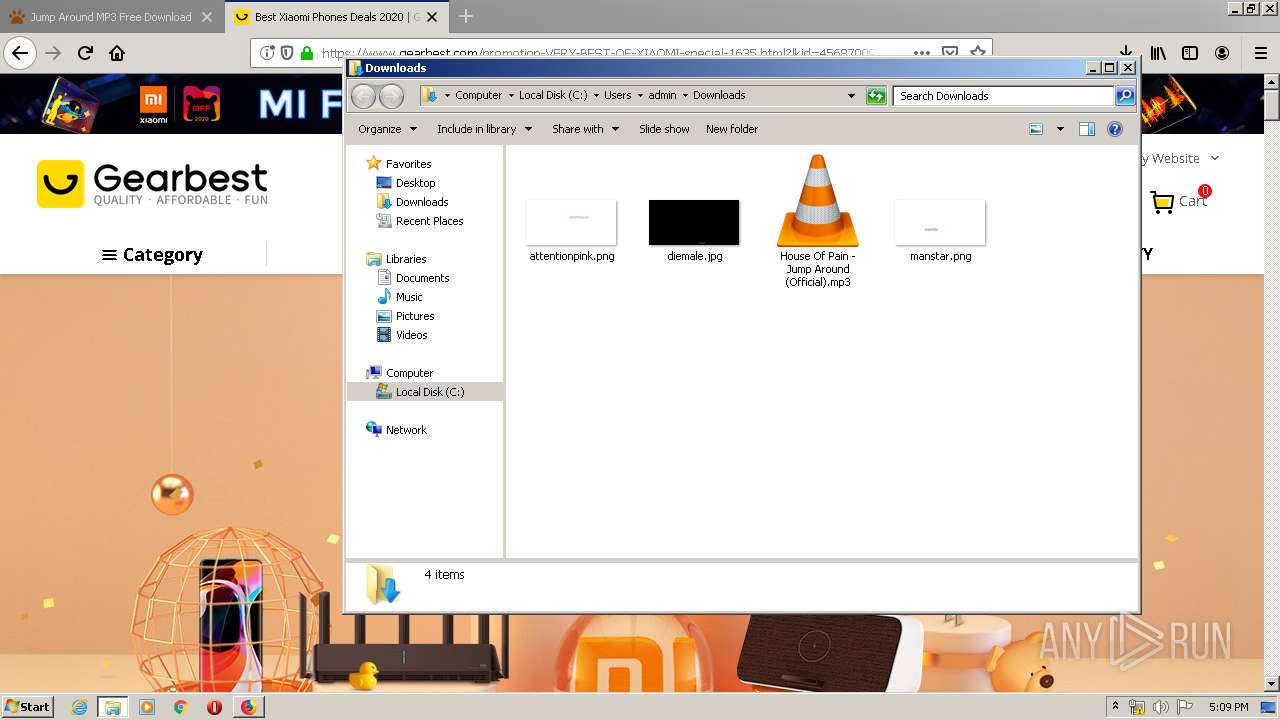Image resolution: width=1280 pixels, height=720 pixels.
Task: Open the Gearbest shopping Cart
Action: tap(1179, 200)
